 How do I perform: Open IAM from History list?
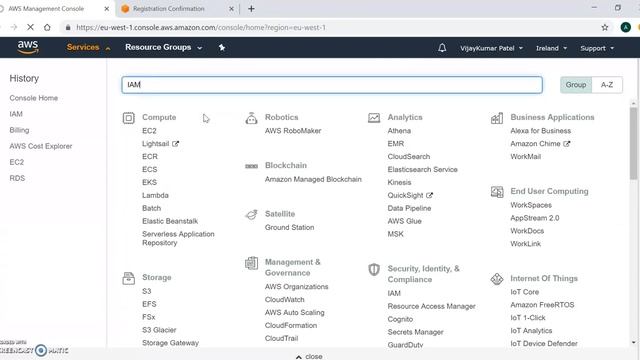(16, 114)
